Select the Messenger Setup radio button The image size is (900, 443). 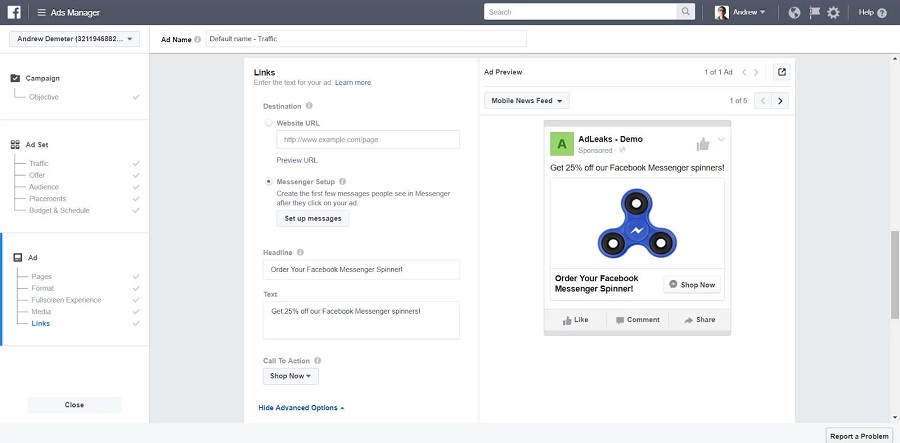pos(268,182)
